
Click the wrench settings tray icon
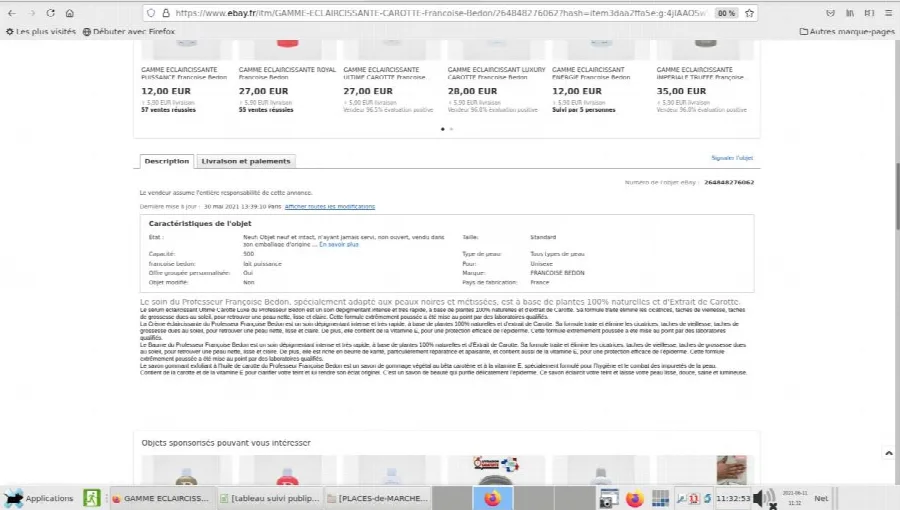[681, 499]
